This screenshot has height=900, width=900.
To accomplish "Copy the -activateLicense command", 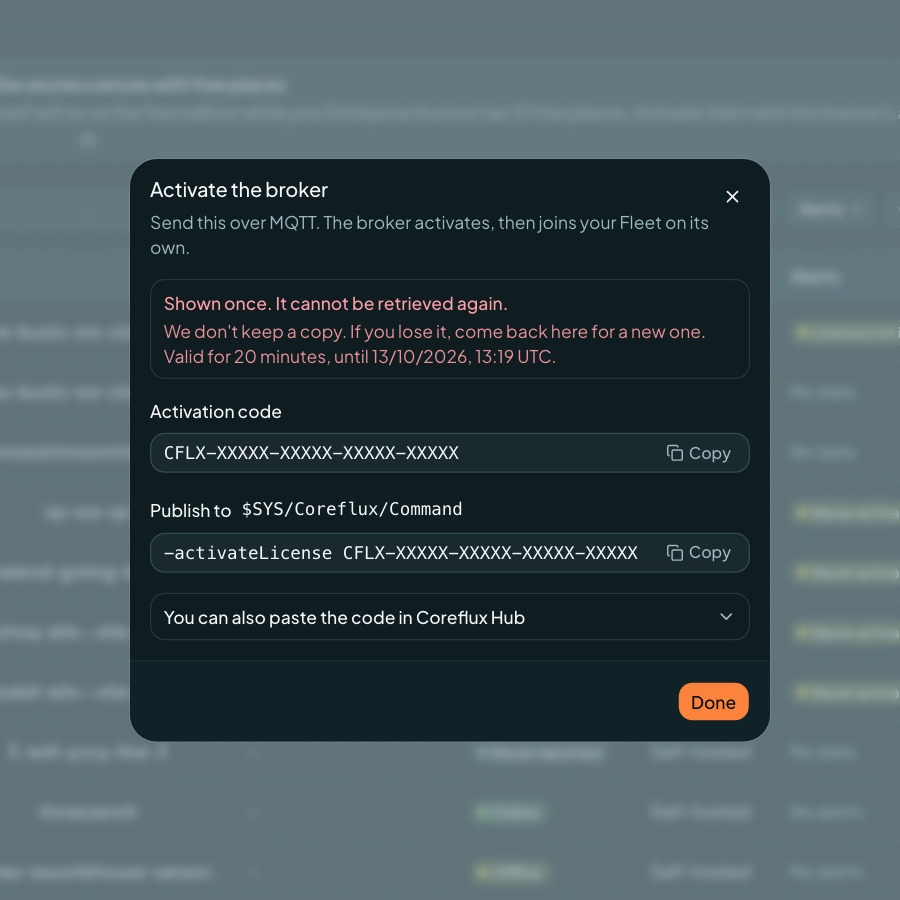I will pyautogui.click(x=699, y=553).
